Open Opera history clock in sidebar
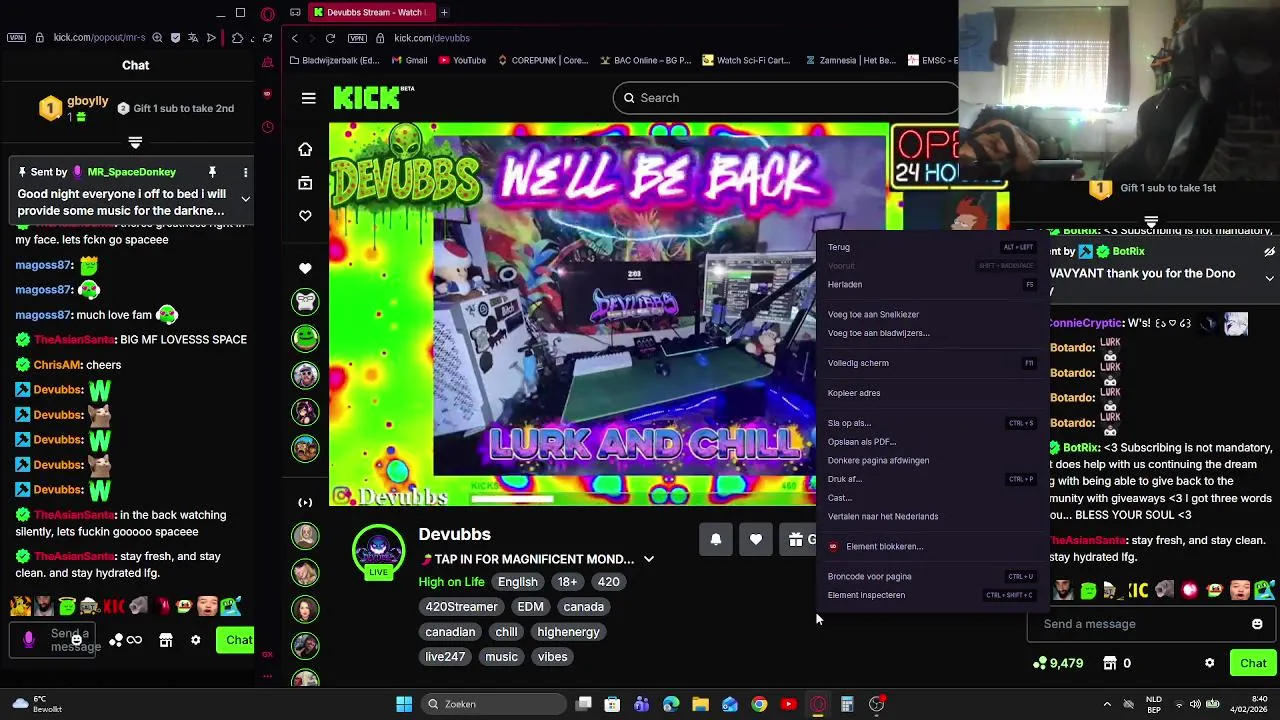 [x=267, y=127]
